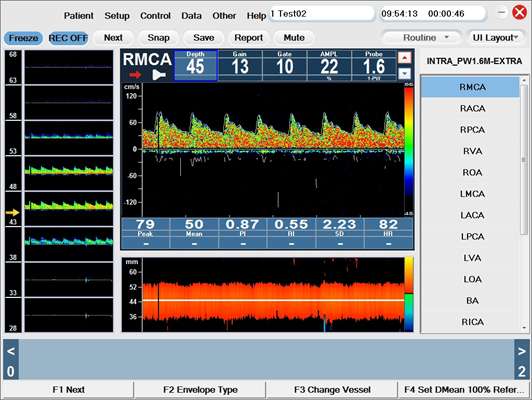Screen dimensions: 532x400
Task: Click the Report button
Action: (x=248, y=38)
